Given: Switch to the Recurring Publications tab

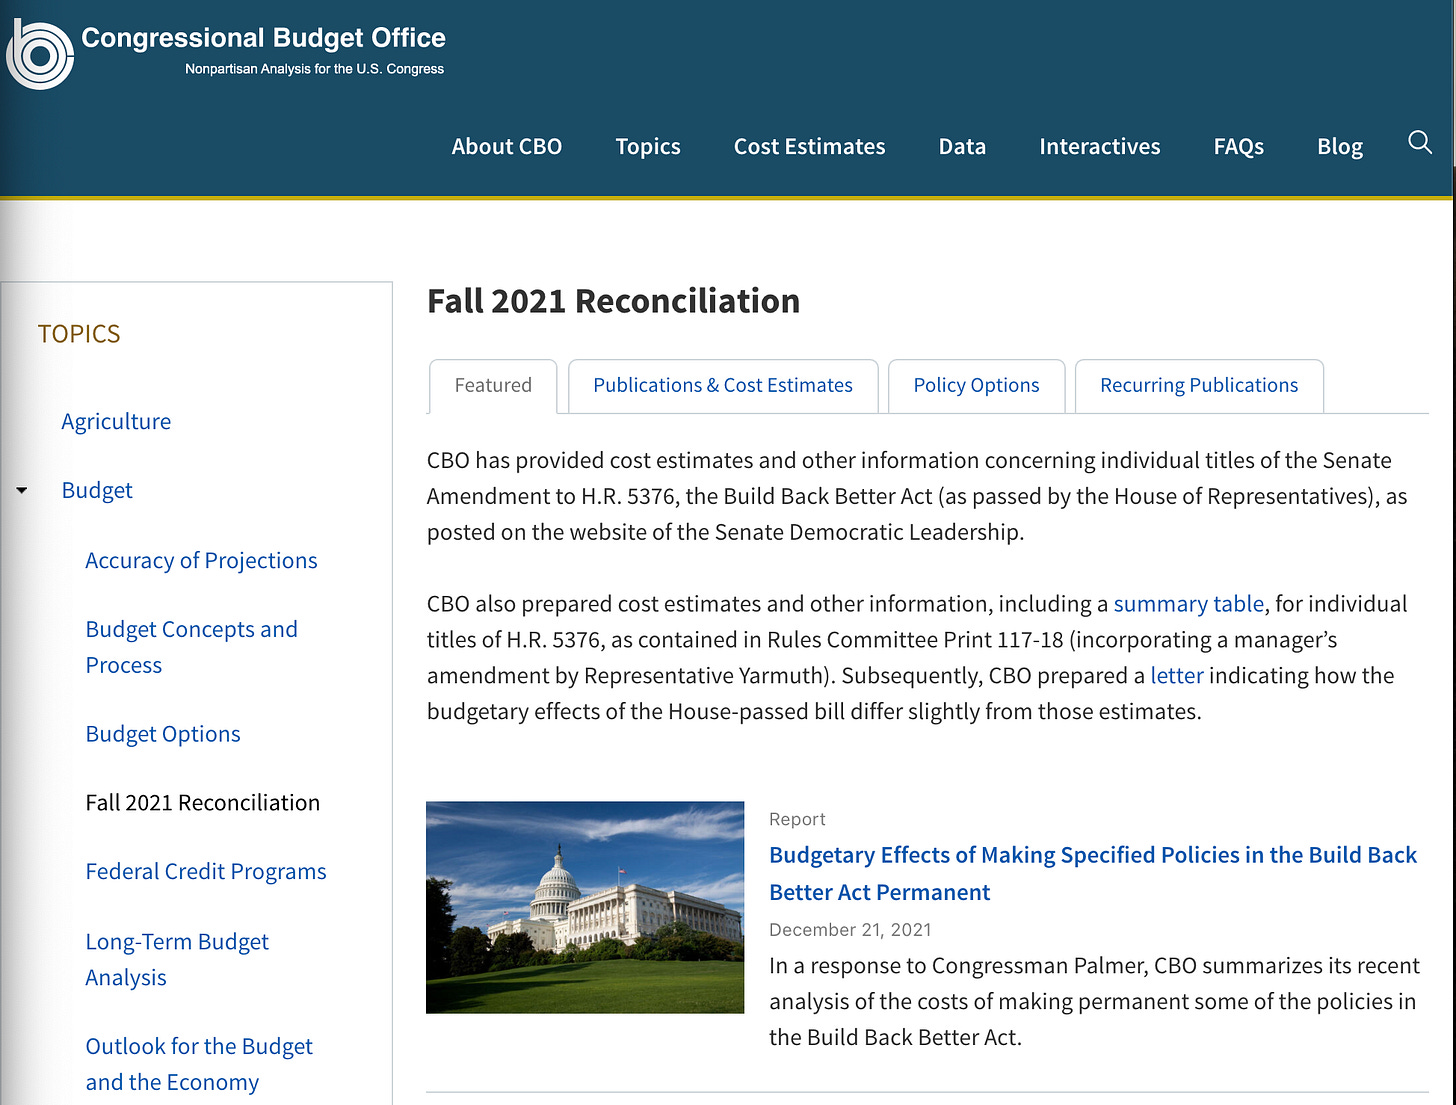Looking at the screenshot, I should click(x=1199, y=386).
